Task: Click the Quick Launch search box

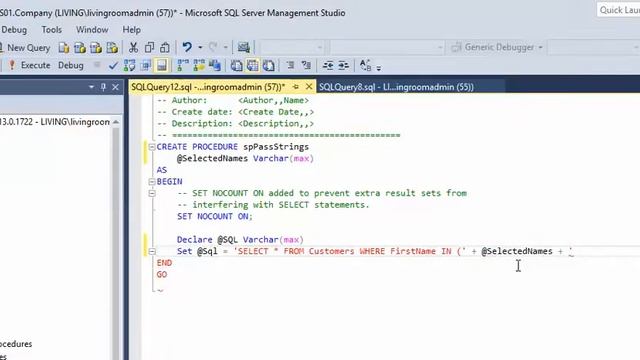Action: point(618,10)
